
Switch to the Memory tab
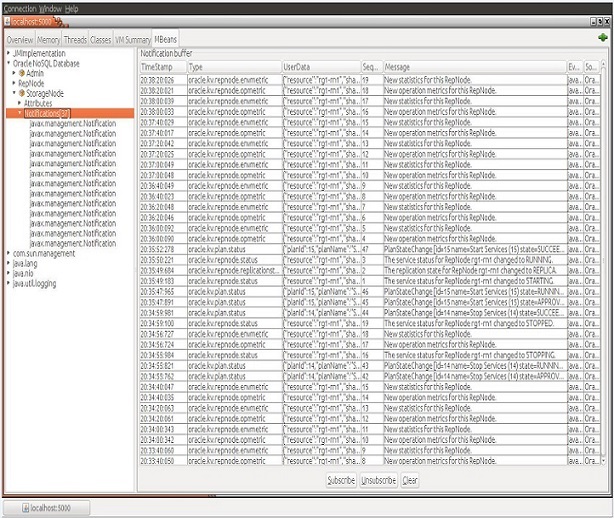click(48, 39)
